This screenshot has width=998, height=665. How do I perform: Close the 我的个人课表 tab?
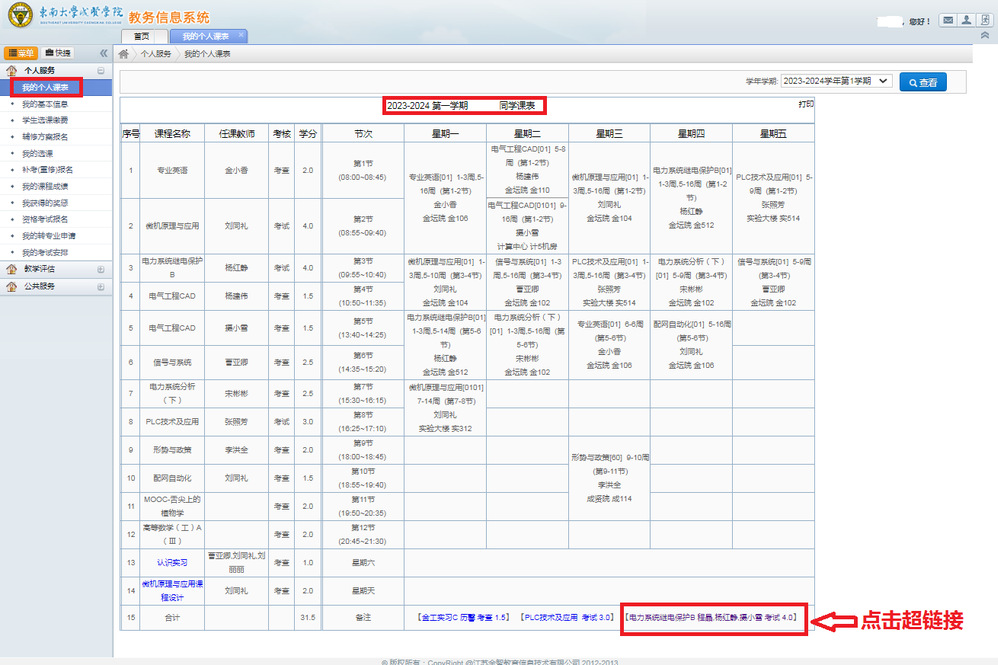243,36
